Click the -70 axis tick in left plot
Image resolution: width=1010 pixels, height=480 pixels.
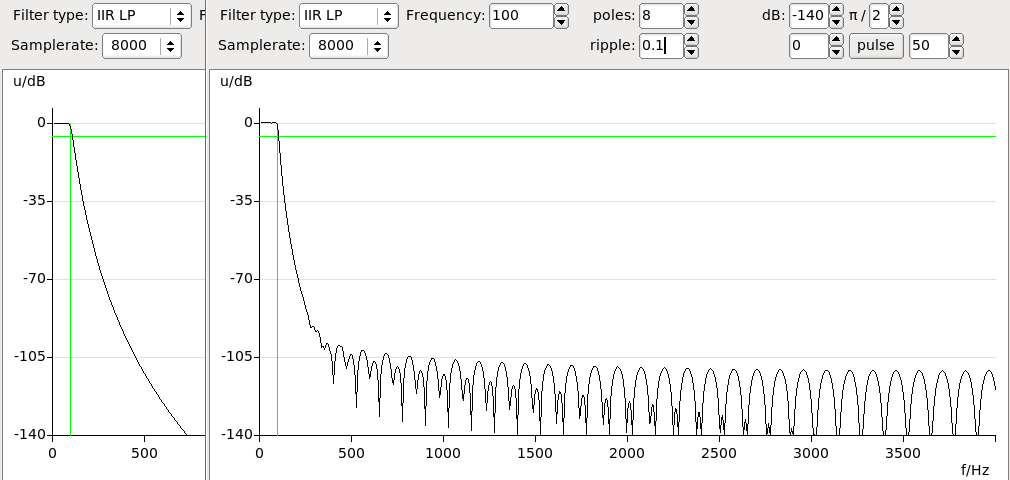34,279
